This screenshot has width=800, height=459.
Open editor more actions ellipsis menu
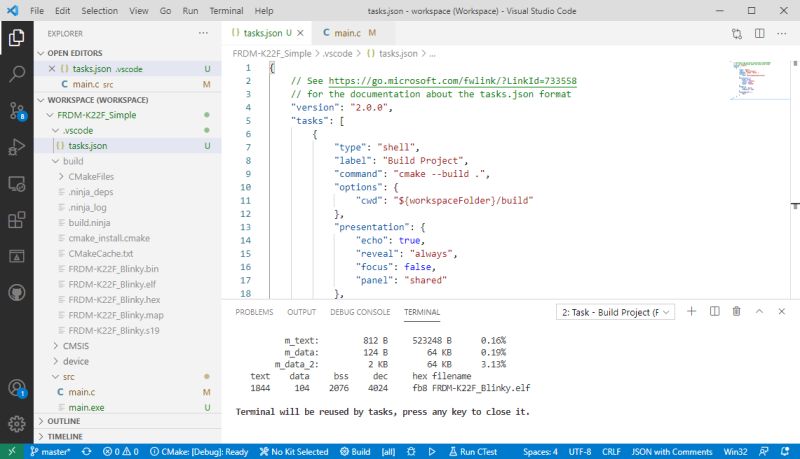782,34
